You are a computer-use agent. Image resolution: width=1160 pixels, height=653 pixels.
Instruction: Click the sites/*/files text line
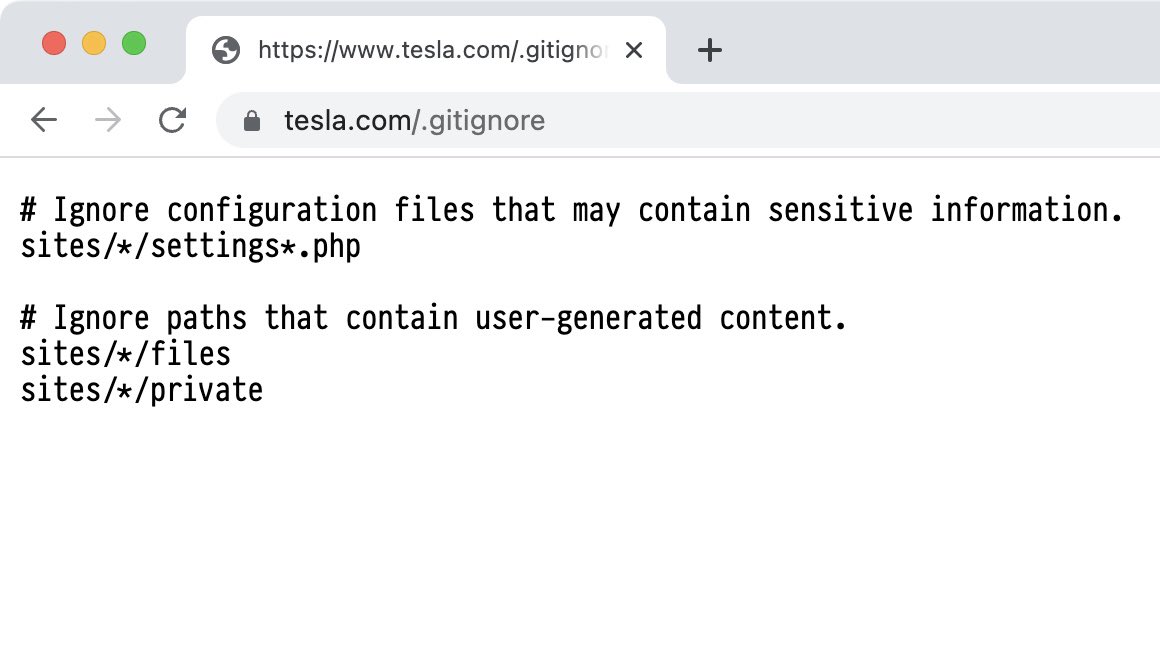(126, 354)
